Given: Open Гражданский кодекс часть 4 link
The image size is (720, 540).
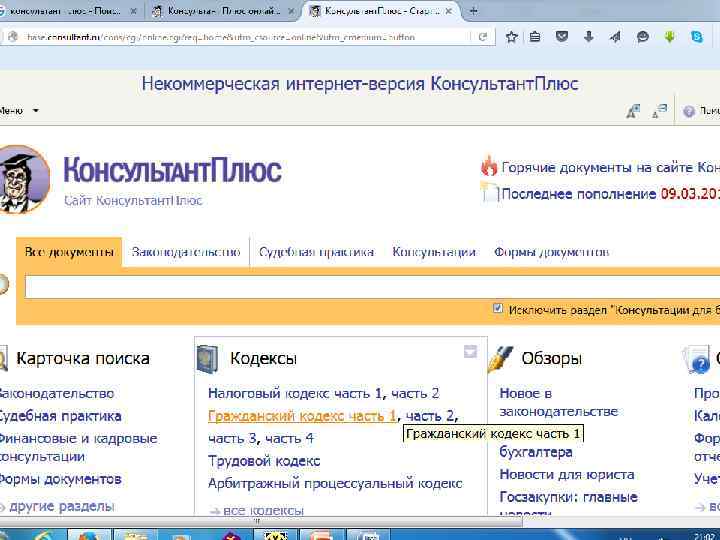Looking at the screenshot, I should coord(289,439).
